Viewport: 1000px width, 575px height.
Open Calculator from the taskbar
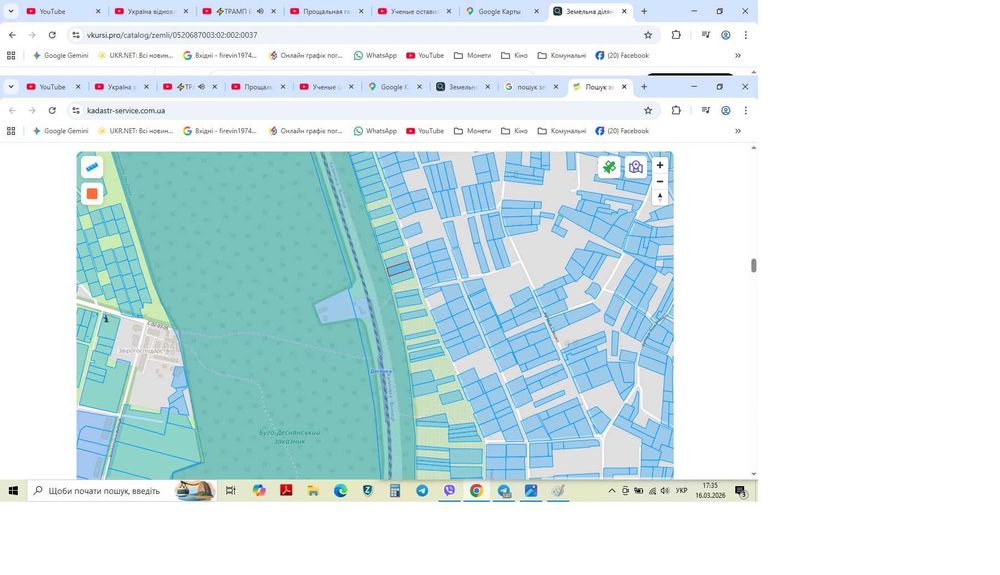(x=395, y=491)
